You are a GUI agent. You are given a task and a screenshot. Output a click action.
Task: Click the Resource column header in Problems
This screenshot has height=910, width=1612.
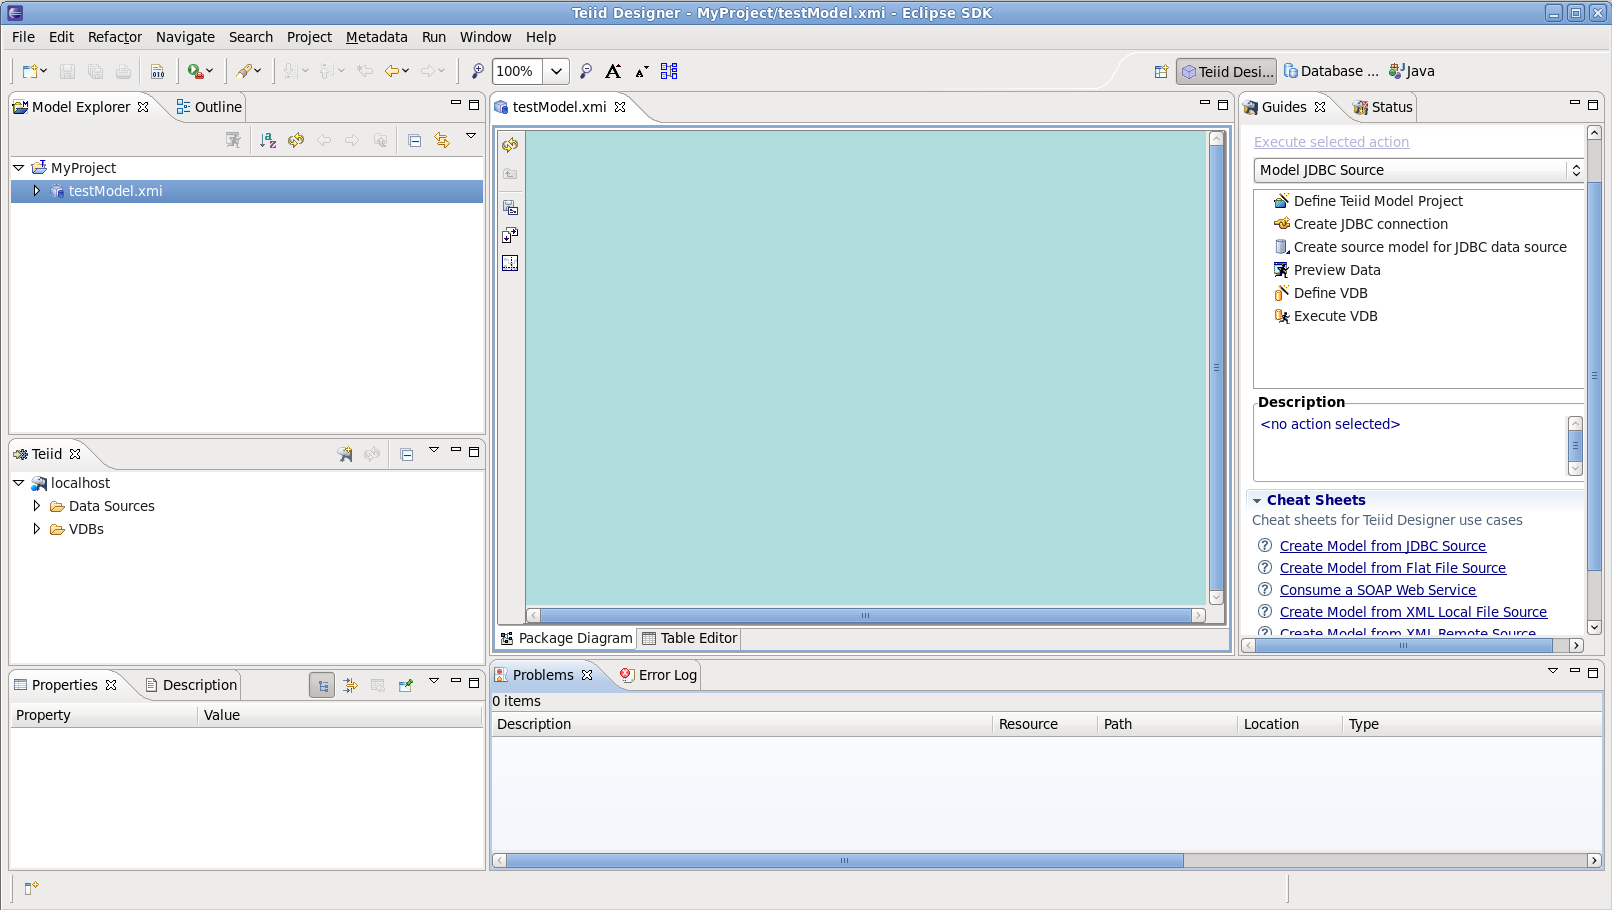[1044, 724]
